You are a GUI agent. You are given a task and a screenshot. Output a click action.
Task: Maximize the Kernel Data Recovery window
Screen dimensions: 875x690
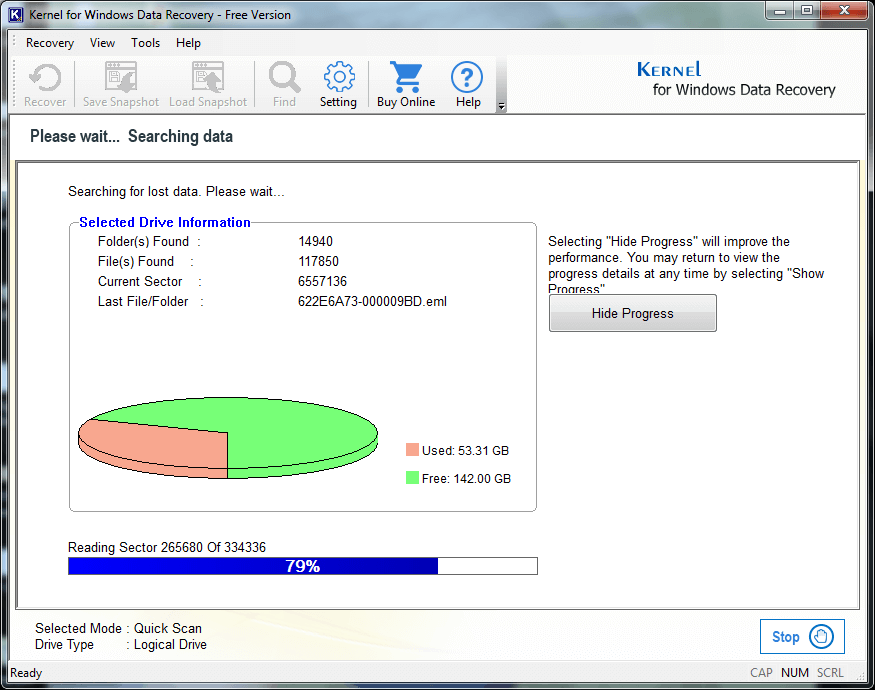click(x=806, y=11)
